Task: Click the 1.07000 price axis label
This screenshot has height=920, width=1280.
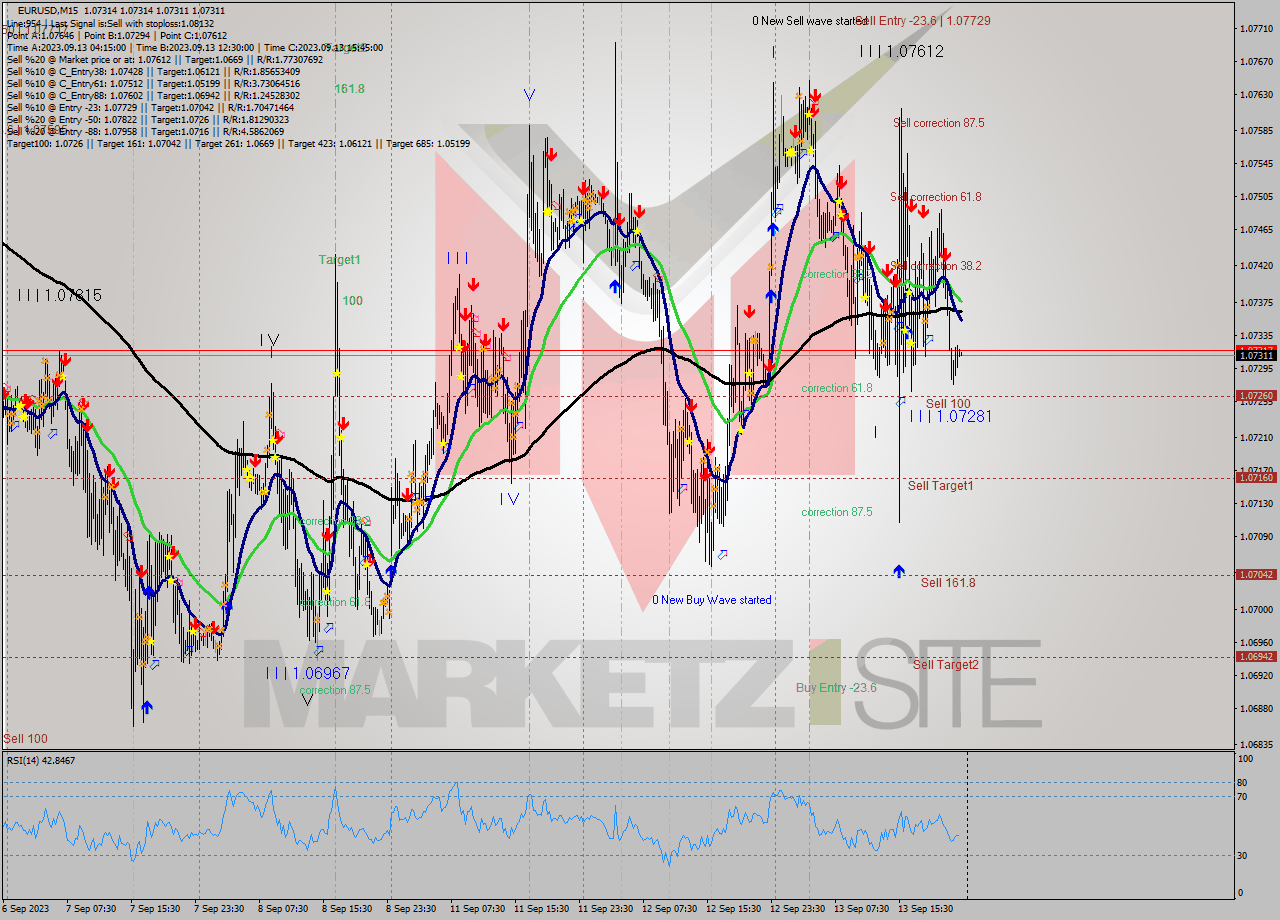Action: tap(1256, 610)
